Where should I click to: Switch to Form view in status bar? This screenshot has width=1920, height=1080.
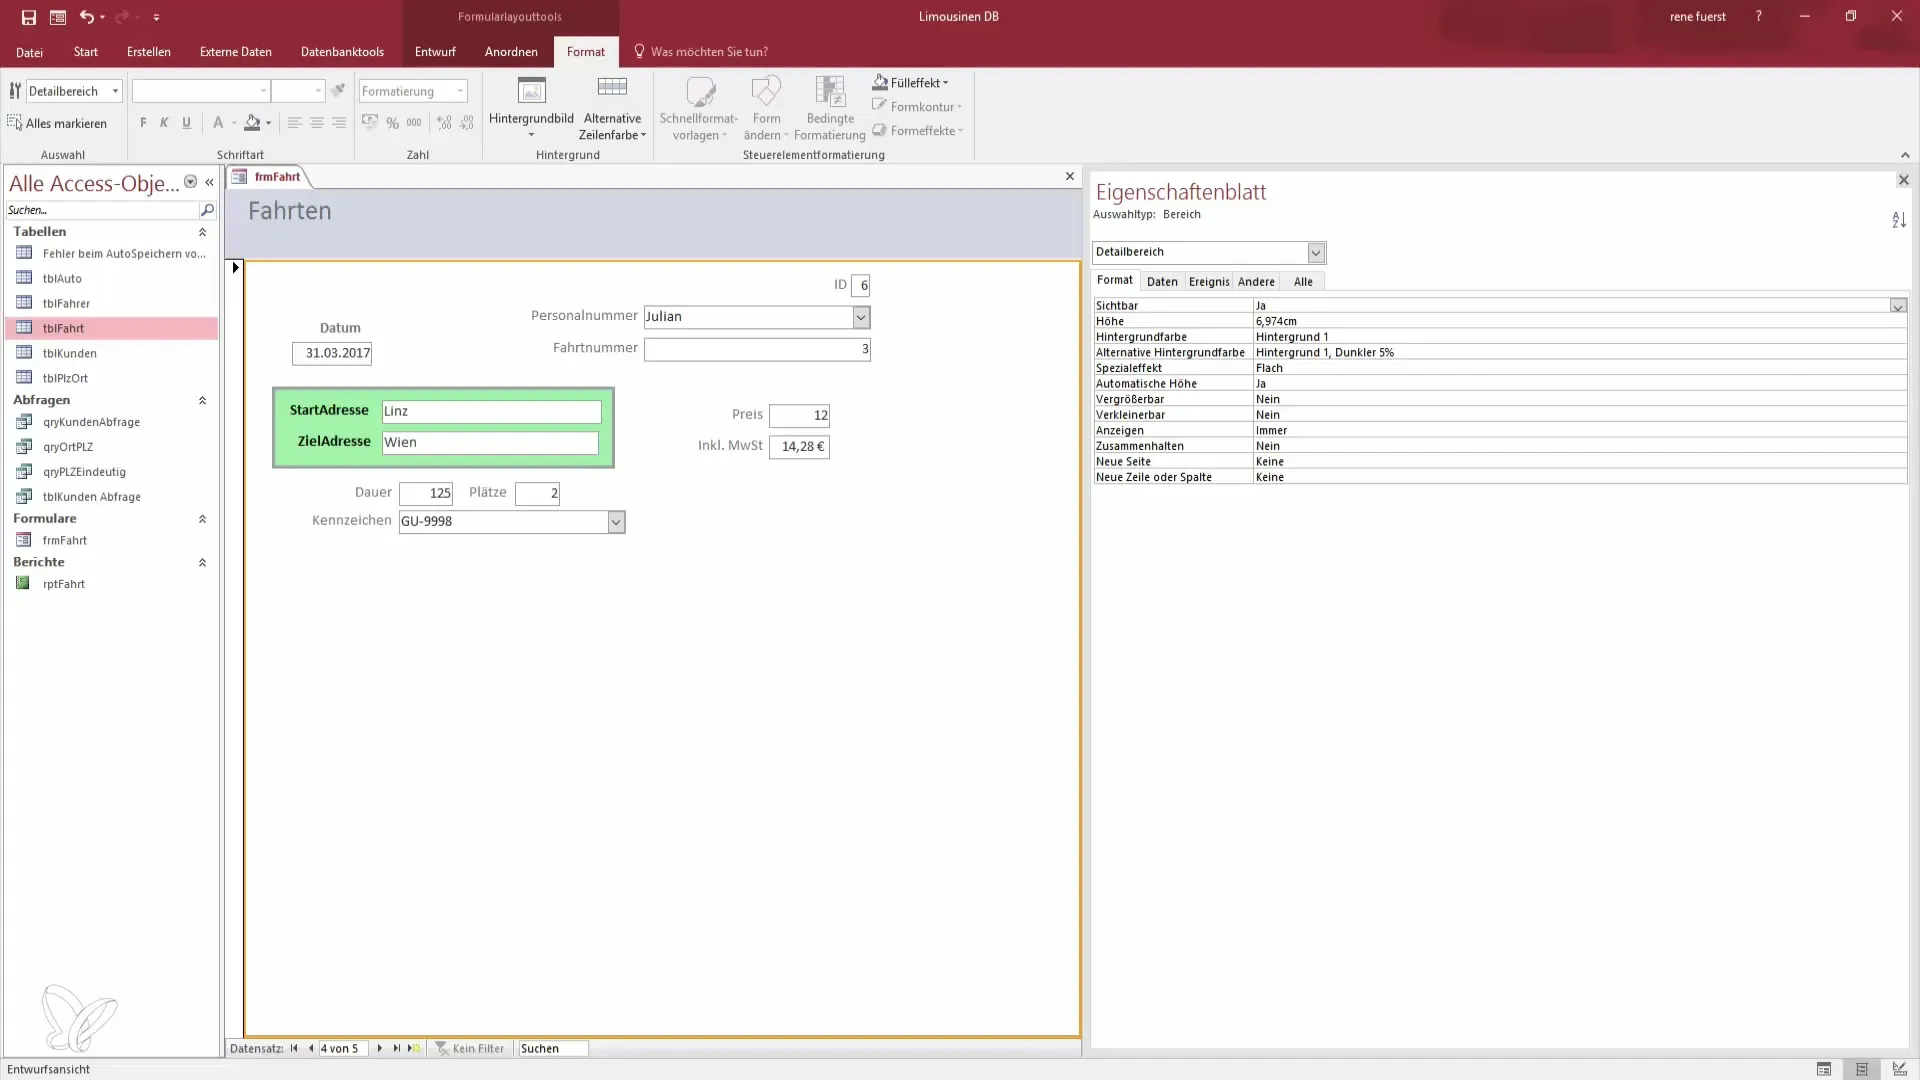[1824, 1069]
